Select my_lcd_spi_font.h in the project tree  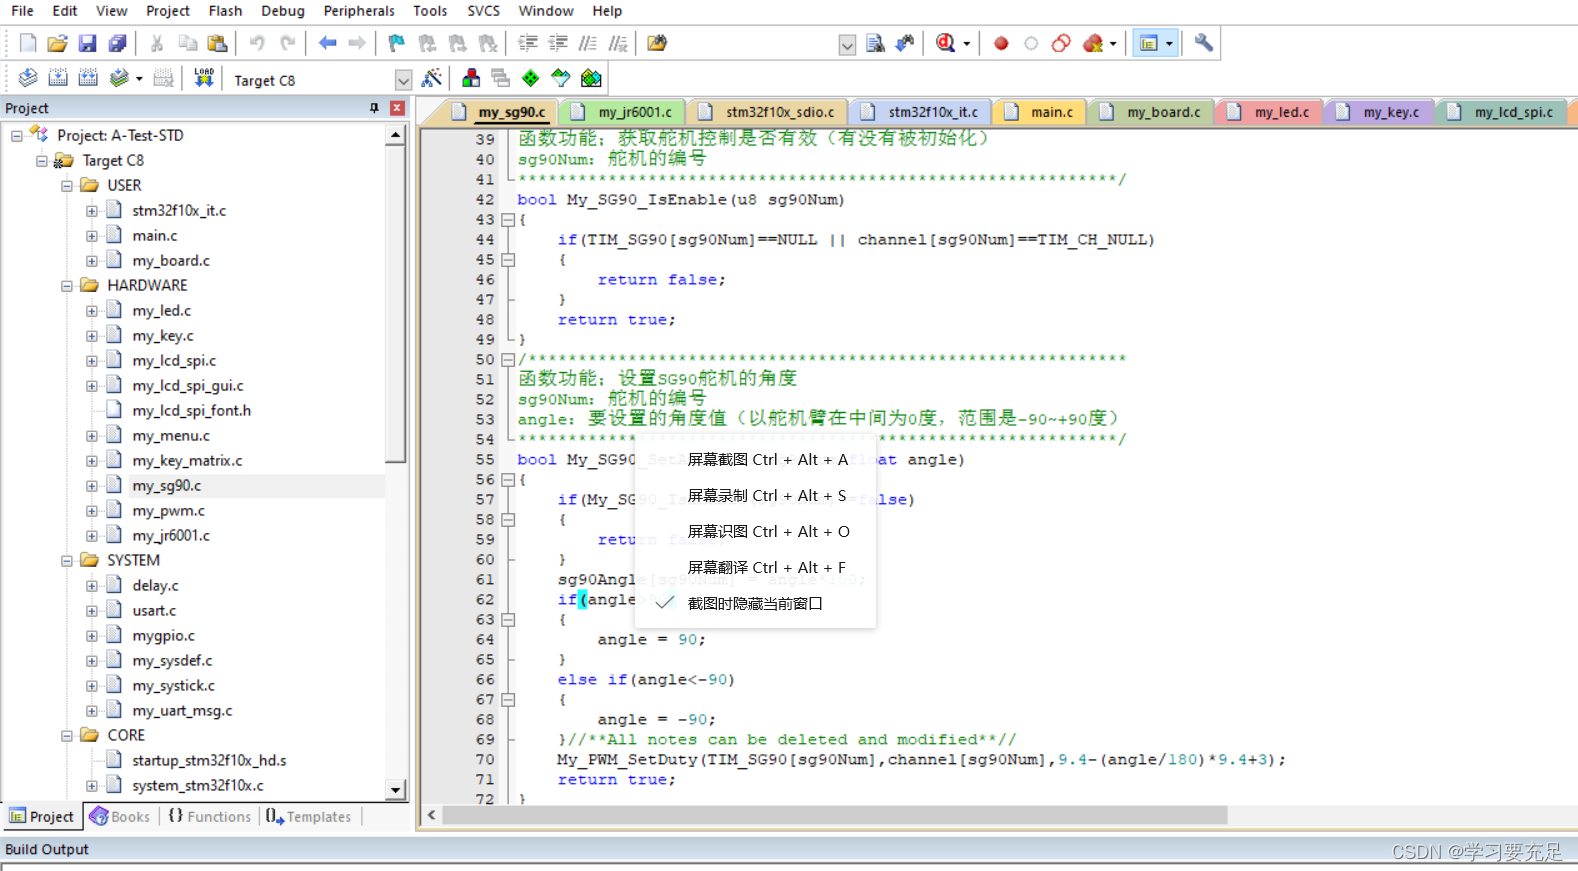pos(191,411)
